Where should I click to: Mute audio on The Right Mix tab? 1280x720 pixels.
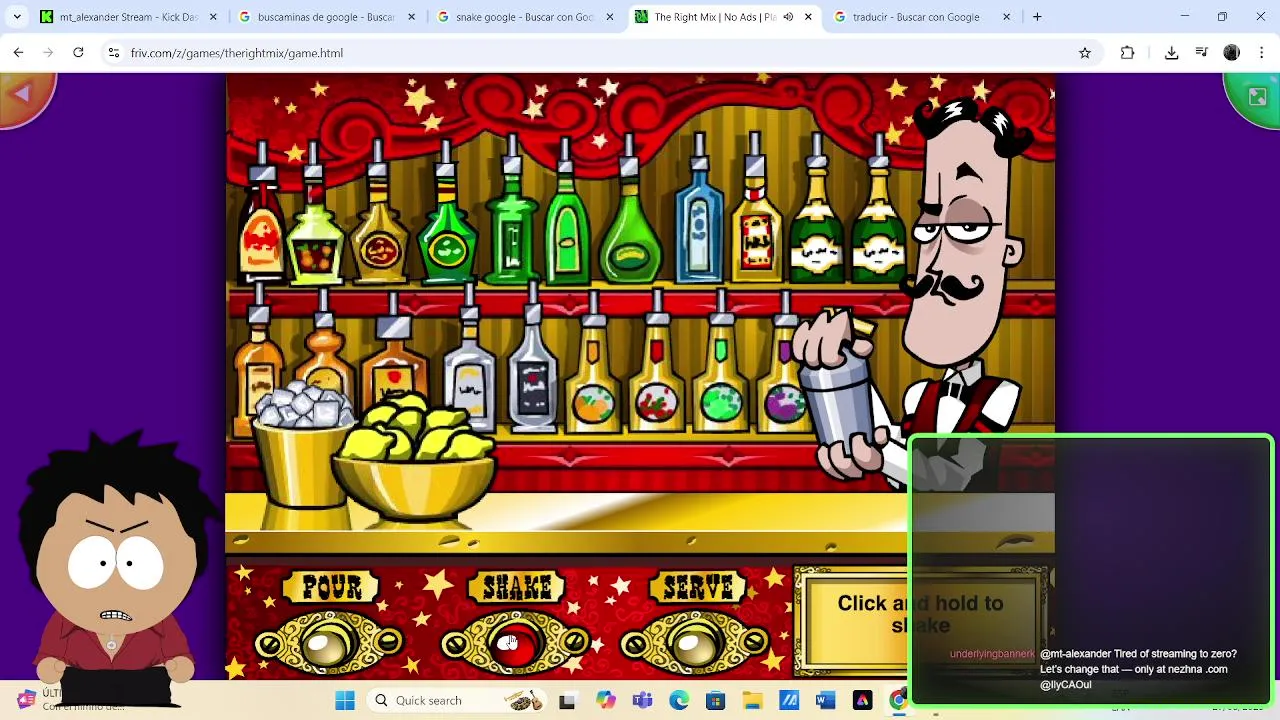pyautogui.click(x=788, y=17)
